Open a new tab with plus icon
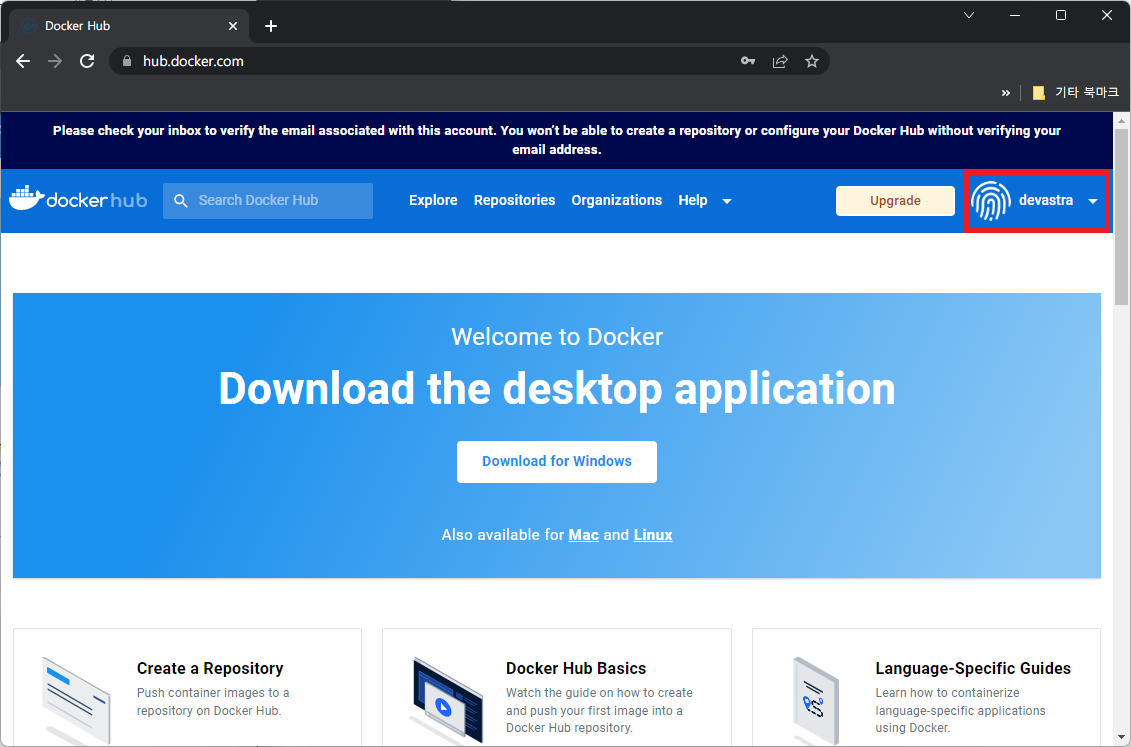 coord(270,26)
